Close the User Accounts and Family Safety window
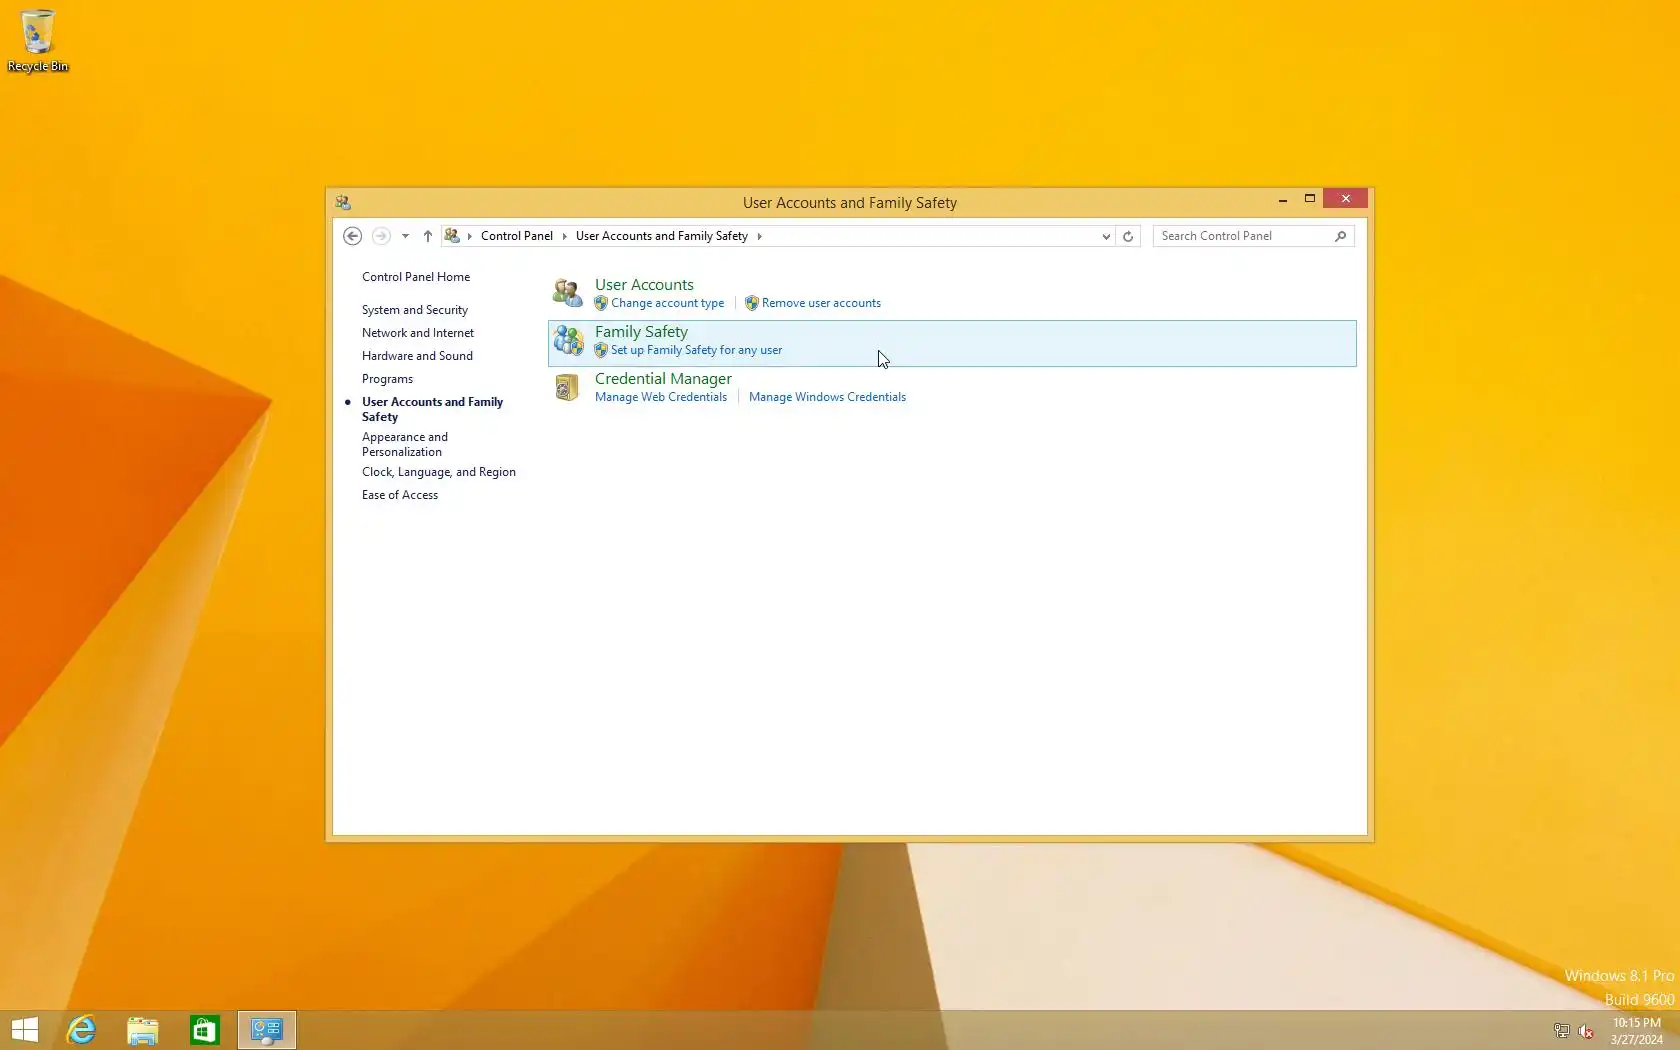1680x1050 pixels. (1346, 199)
